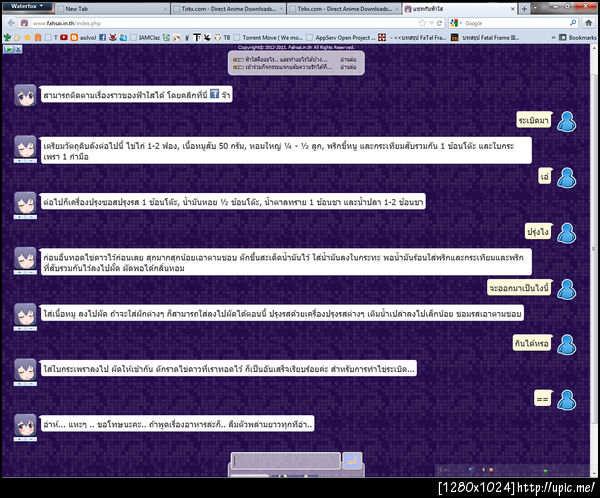This screenshot has height=498, width=600.
Task: Open the Fatal Frame III bookmark
Action: pyautogui.click(x=485, y=37)
